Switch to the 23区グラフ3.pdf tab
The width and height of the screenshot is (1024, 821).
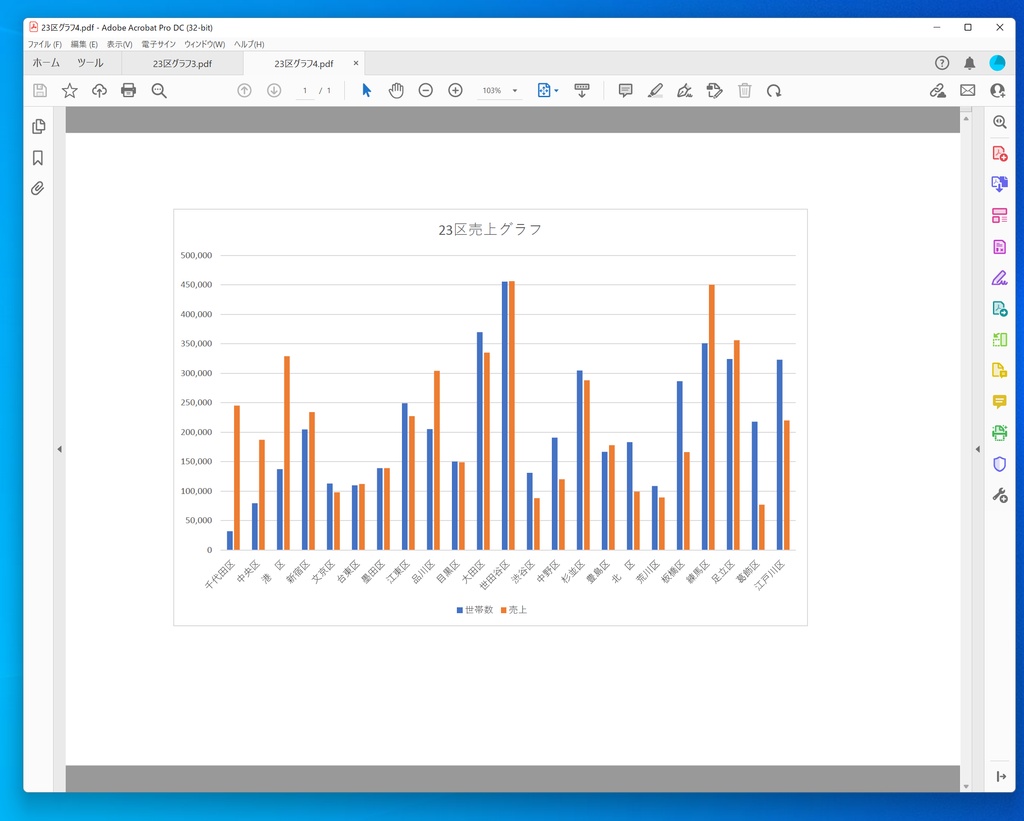coord(182,63)
